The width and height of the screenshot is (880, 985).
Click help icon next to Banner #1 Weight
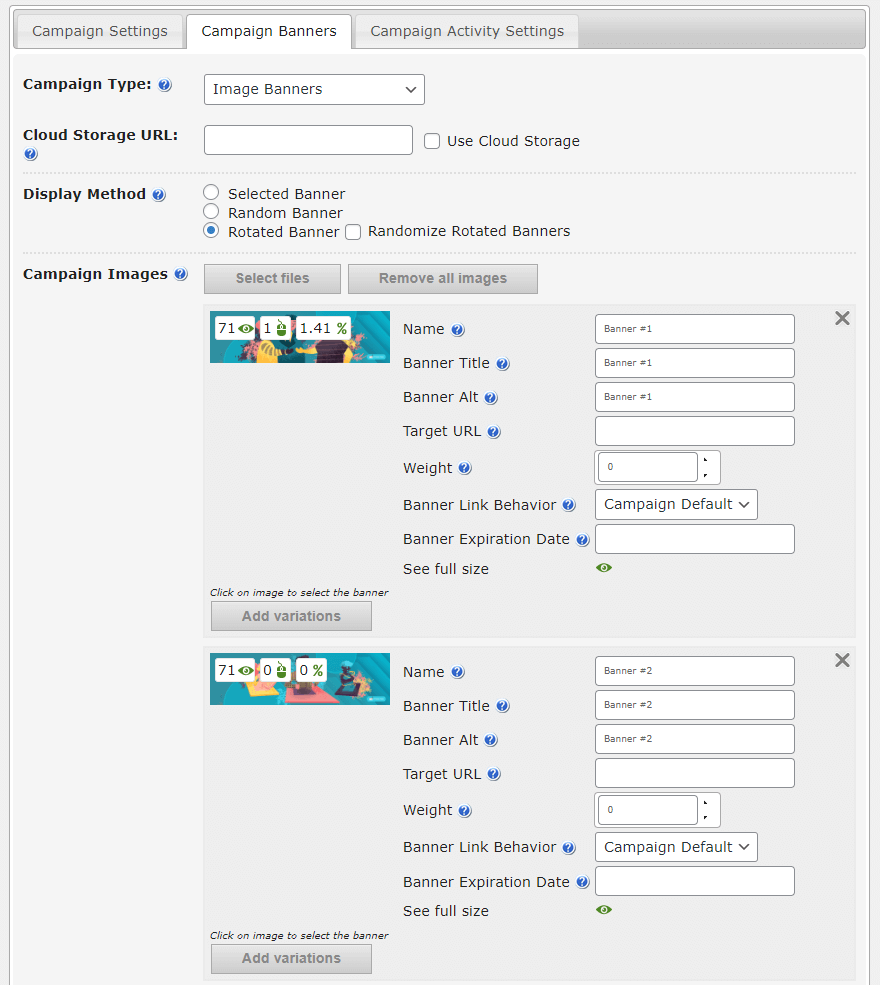[465, 468]
